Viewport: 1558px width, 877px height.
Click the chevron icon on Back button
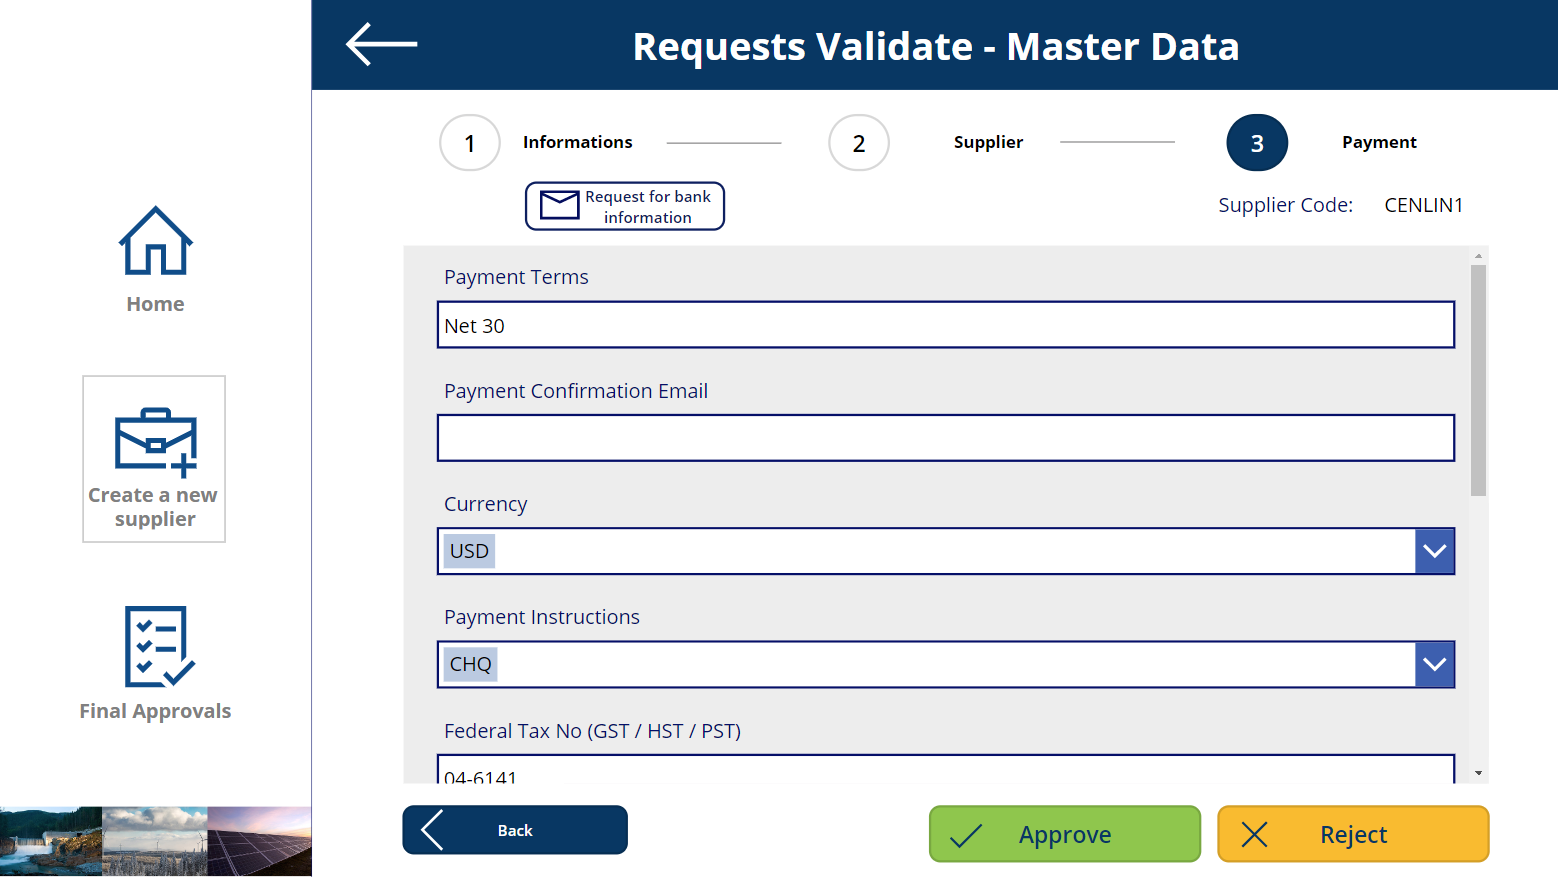click(x=433, y=830)
